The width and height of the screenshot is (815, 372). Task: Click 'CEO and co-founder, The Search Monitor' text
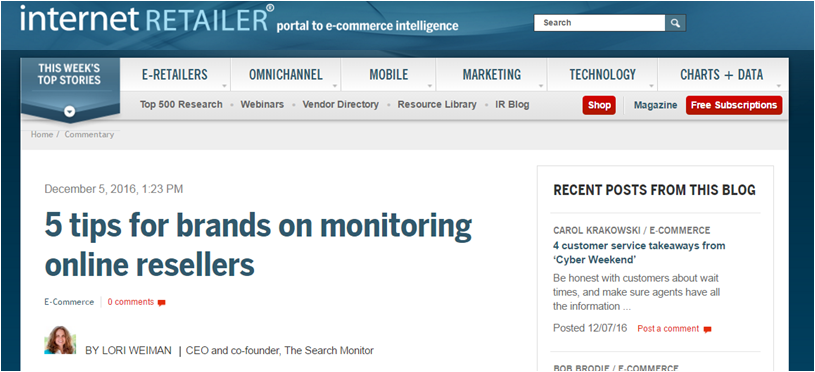(x=280, y=351)
